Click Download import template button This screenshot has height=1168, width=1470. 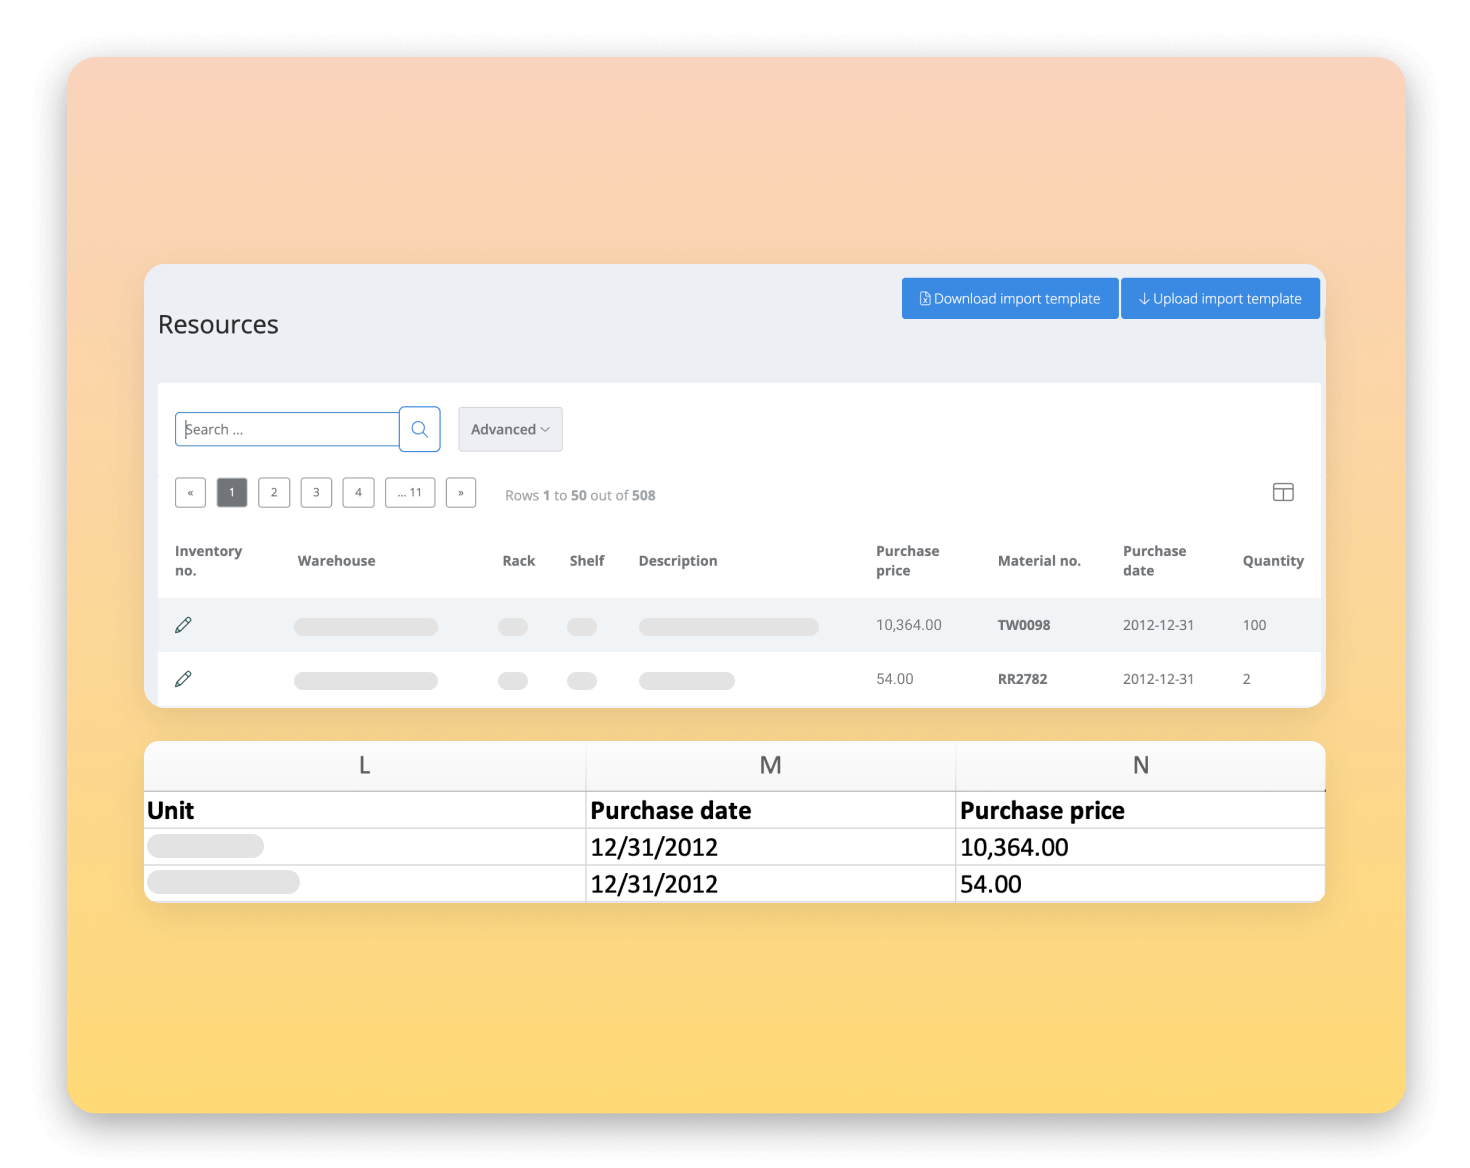coord(1010,299)
